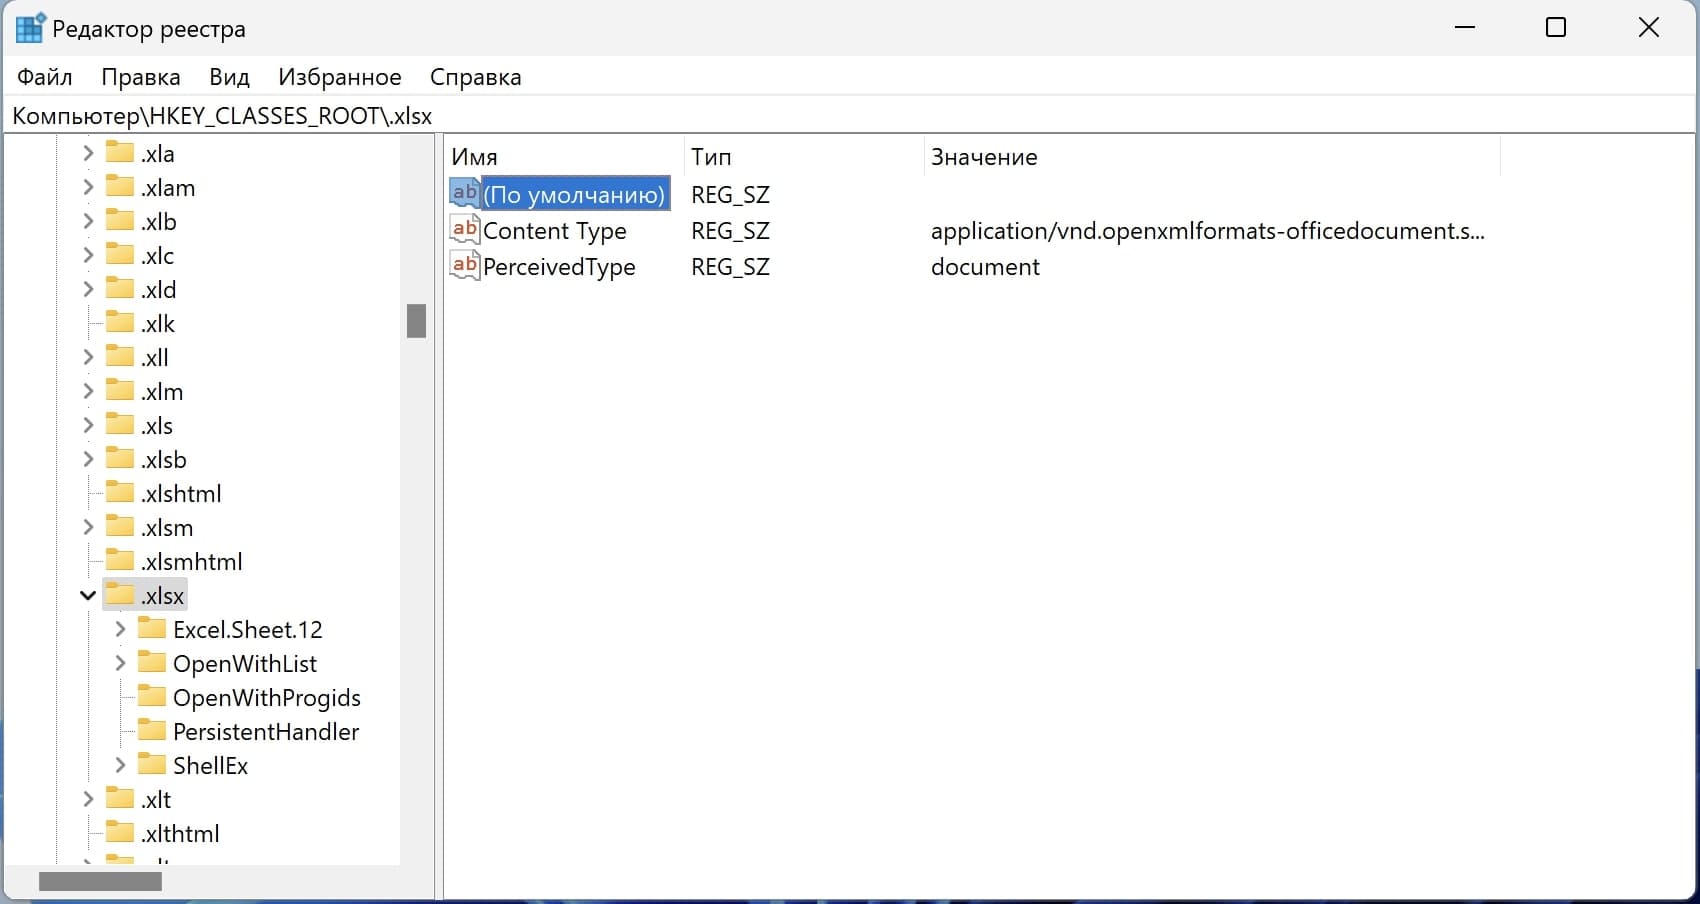Viewport: 1700px width, 904px height.
Task: Expand the Excel.Sheet.12 subkey
Action: [x=120, y=629]
